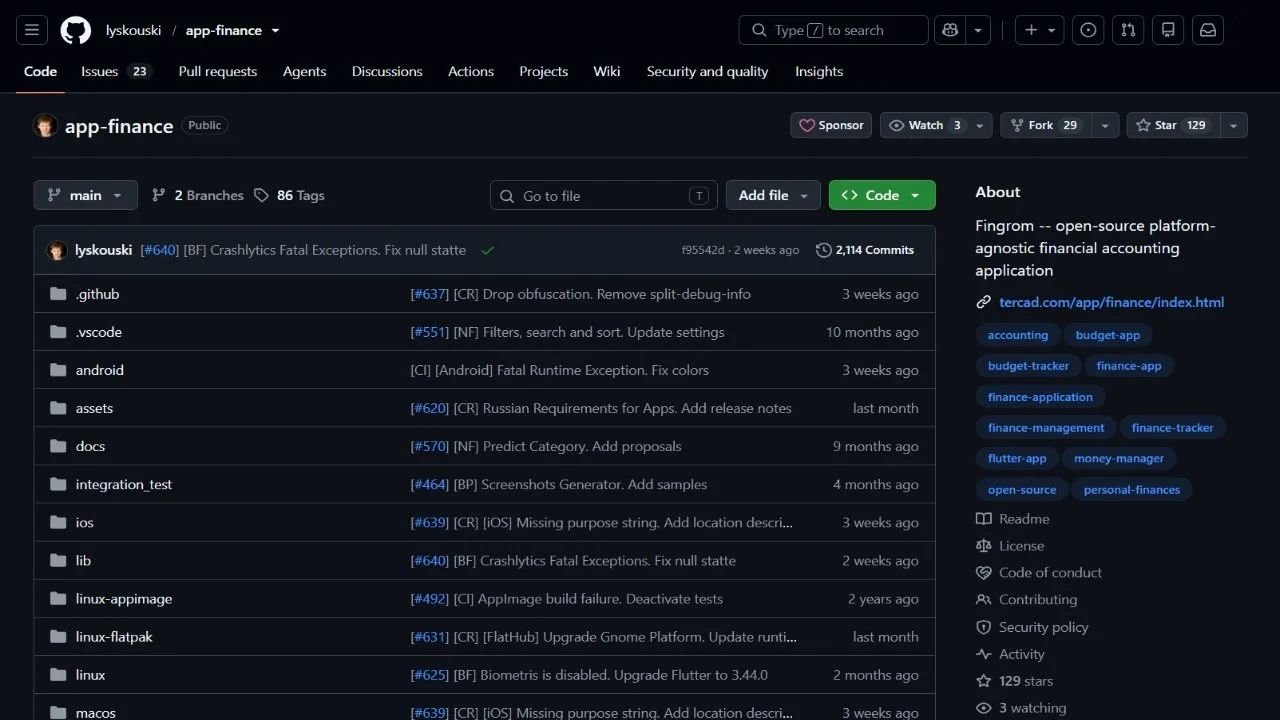The width and height of the screenshot is (1280, 720).
Task: Open notifications inbox icon
Action: pos(1208,30)
